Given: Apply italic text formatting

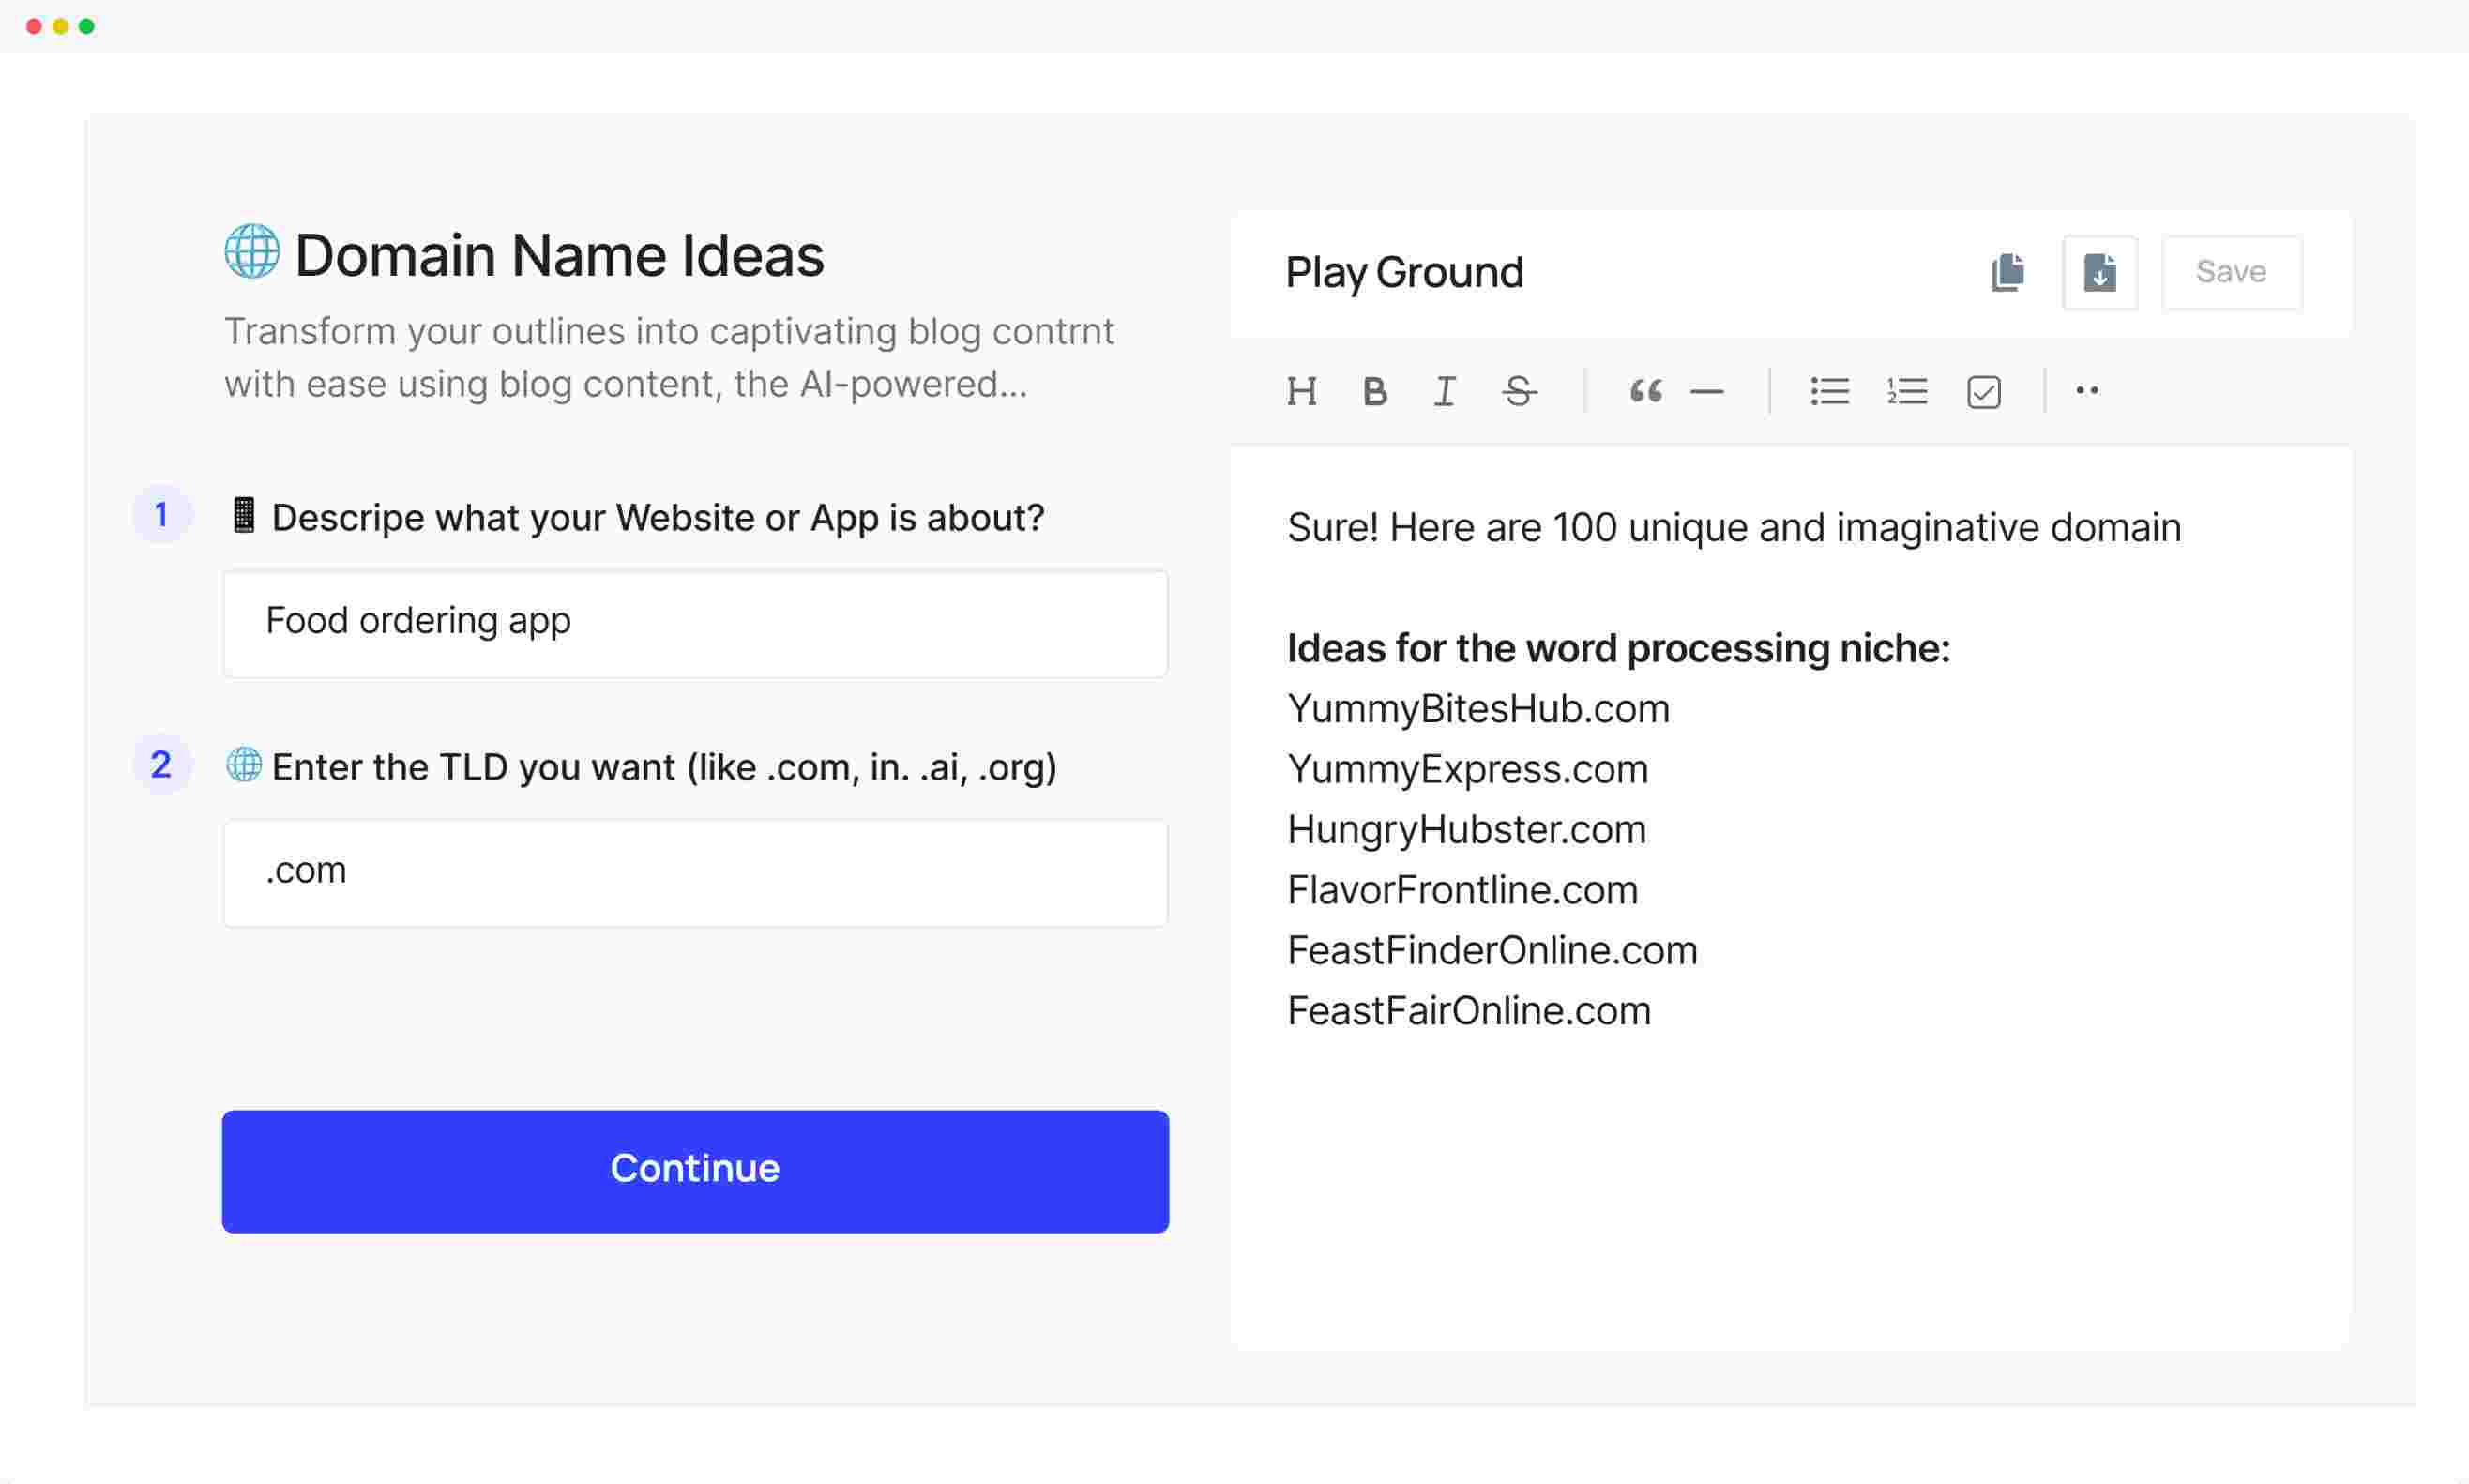Looking at the screenshot, I should [x=1444, y=391].
